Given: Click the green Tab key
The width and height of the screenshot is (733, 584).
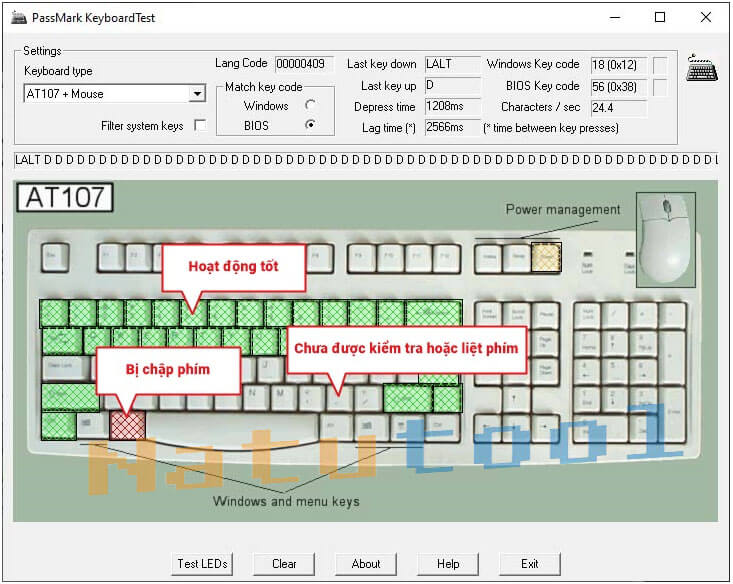Looking at the screenshot, I should click(62, 341).
